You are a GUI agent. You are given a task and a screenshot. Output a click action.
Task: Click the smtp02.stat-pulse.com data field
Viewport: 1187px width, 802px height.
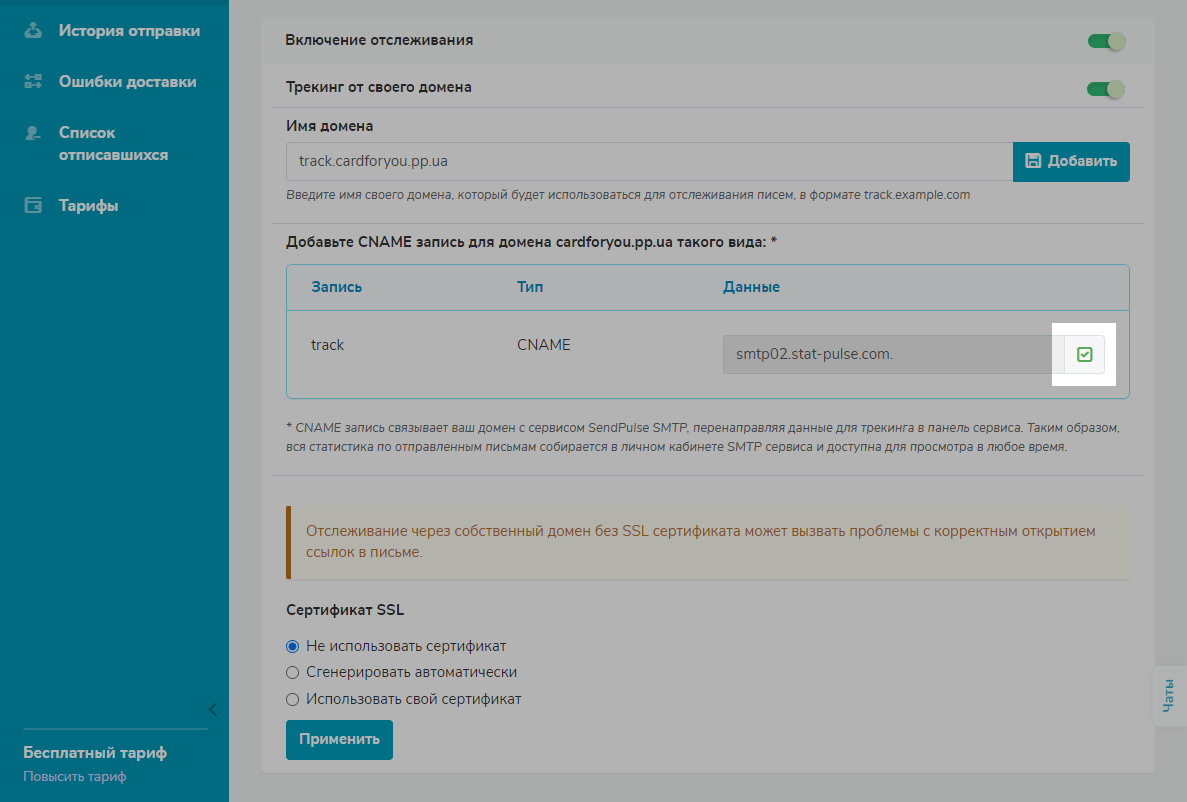(x=892, y=355)
